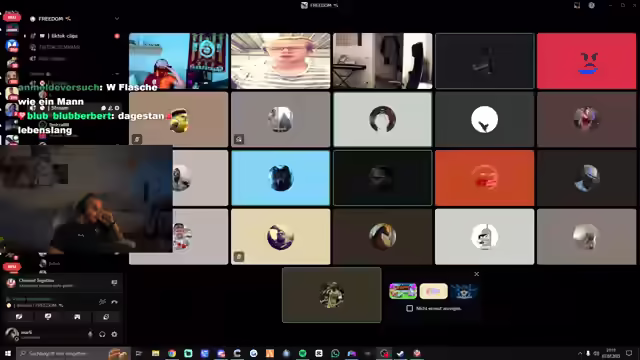Close the activity suggestions popup
This screenshot has width=640, height=360.
point(476,274)
